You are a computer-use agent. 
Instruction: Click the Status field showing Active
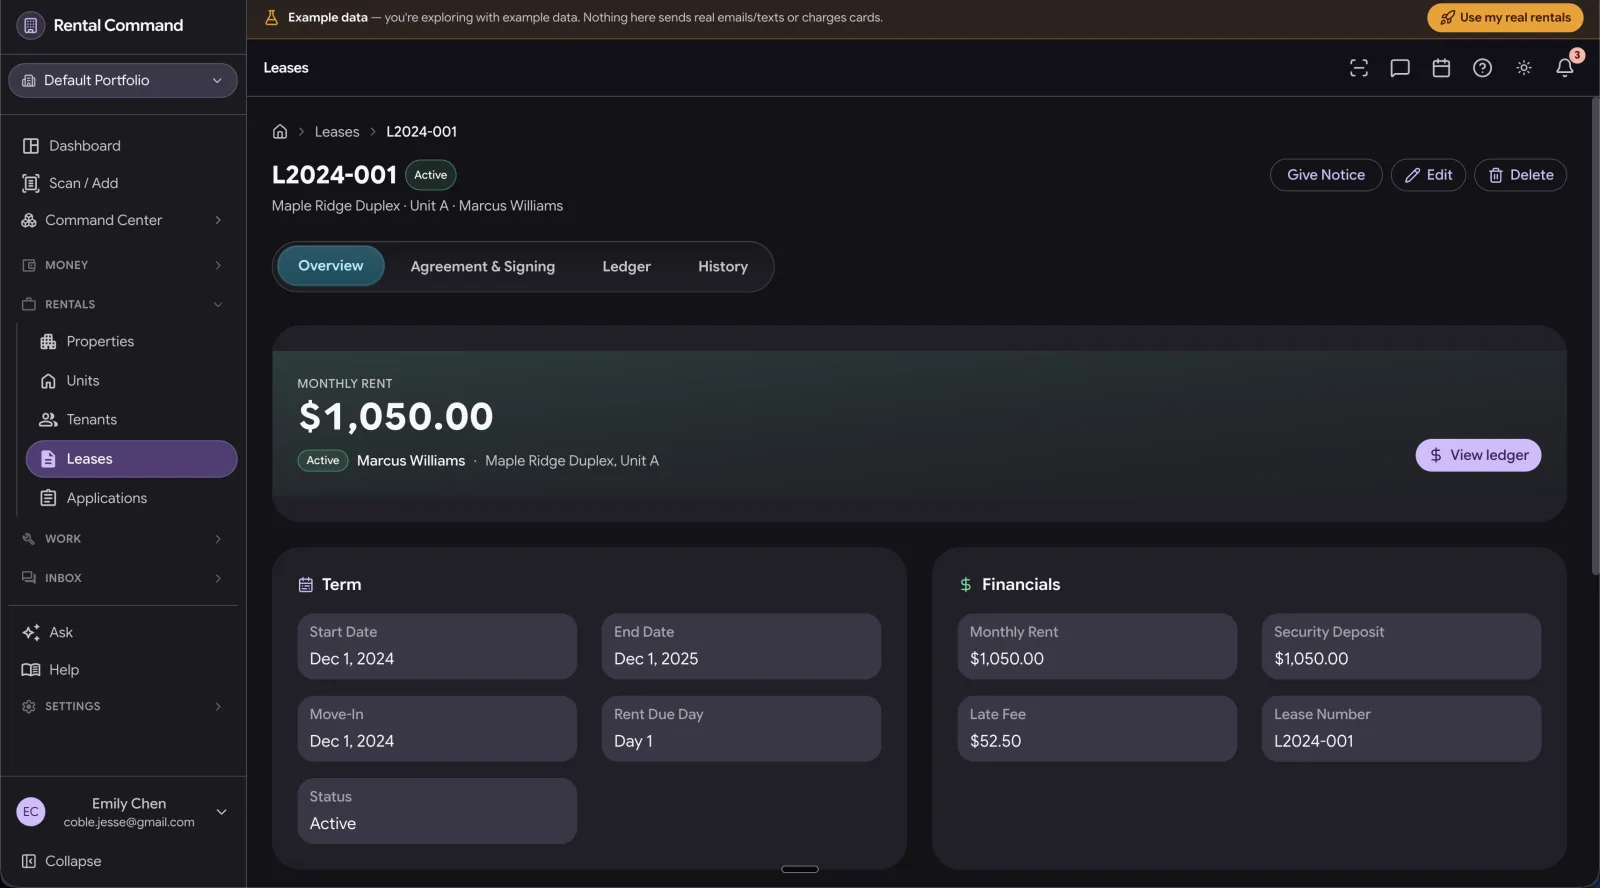click(x=437, y=811)
